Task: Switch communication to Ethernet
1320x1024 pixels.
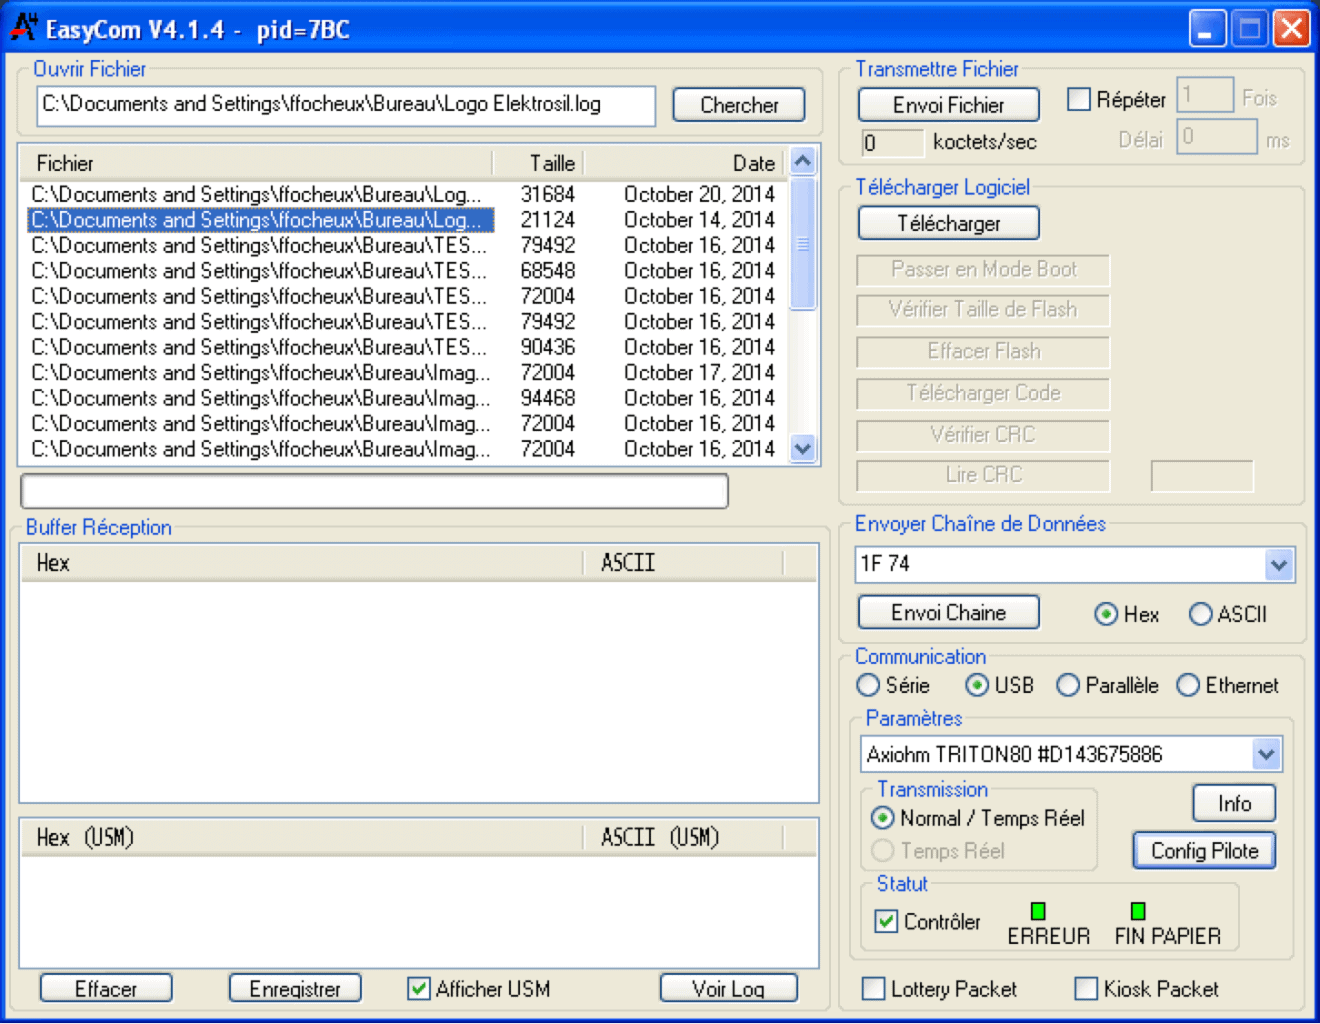Action: coord(1188,685)
